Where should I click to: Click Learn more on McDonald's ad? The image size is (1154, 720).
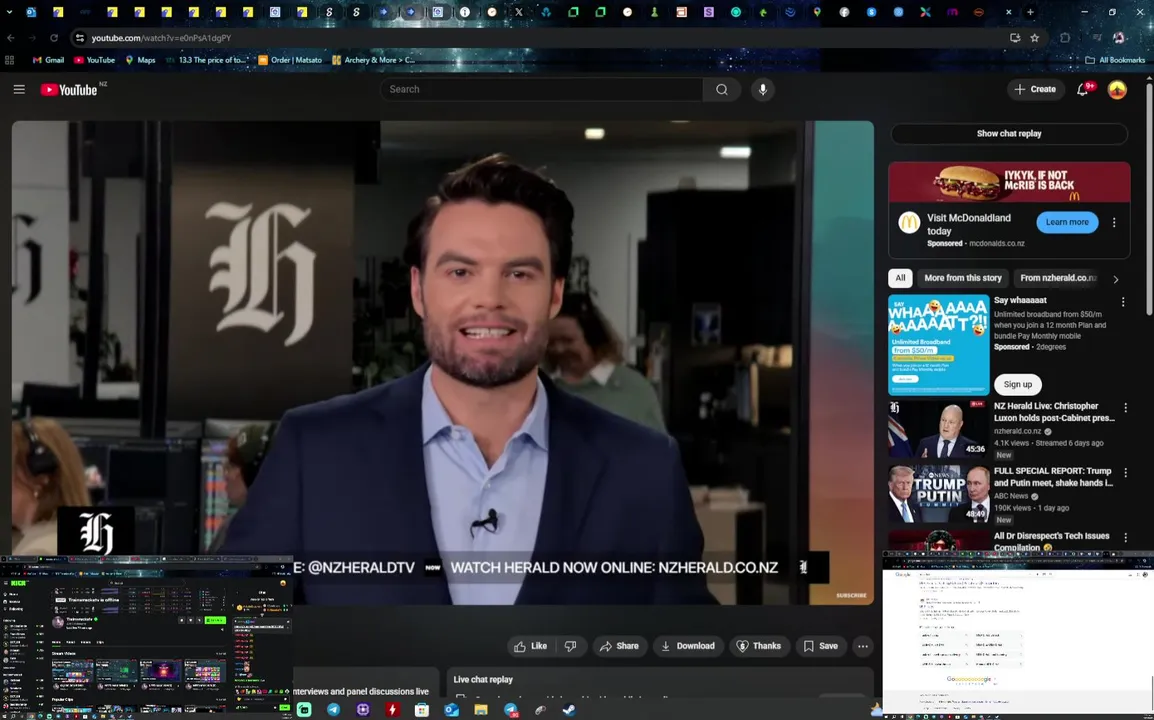point(1066,222)
